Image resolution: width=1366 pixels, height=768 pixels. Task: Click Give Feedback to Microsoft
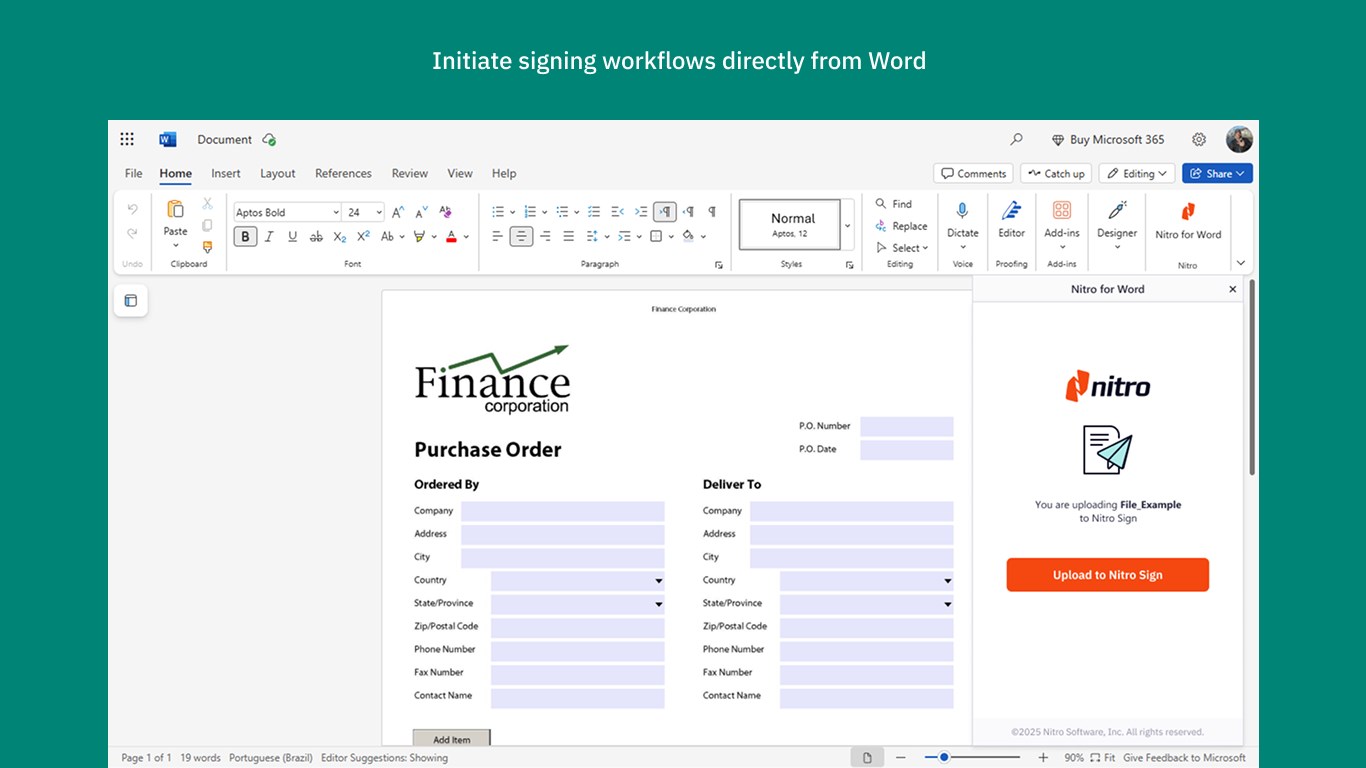1184,758
